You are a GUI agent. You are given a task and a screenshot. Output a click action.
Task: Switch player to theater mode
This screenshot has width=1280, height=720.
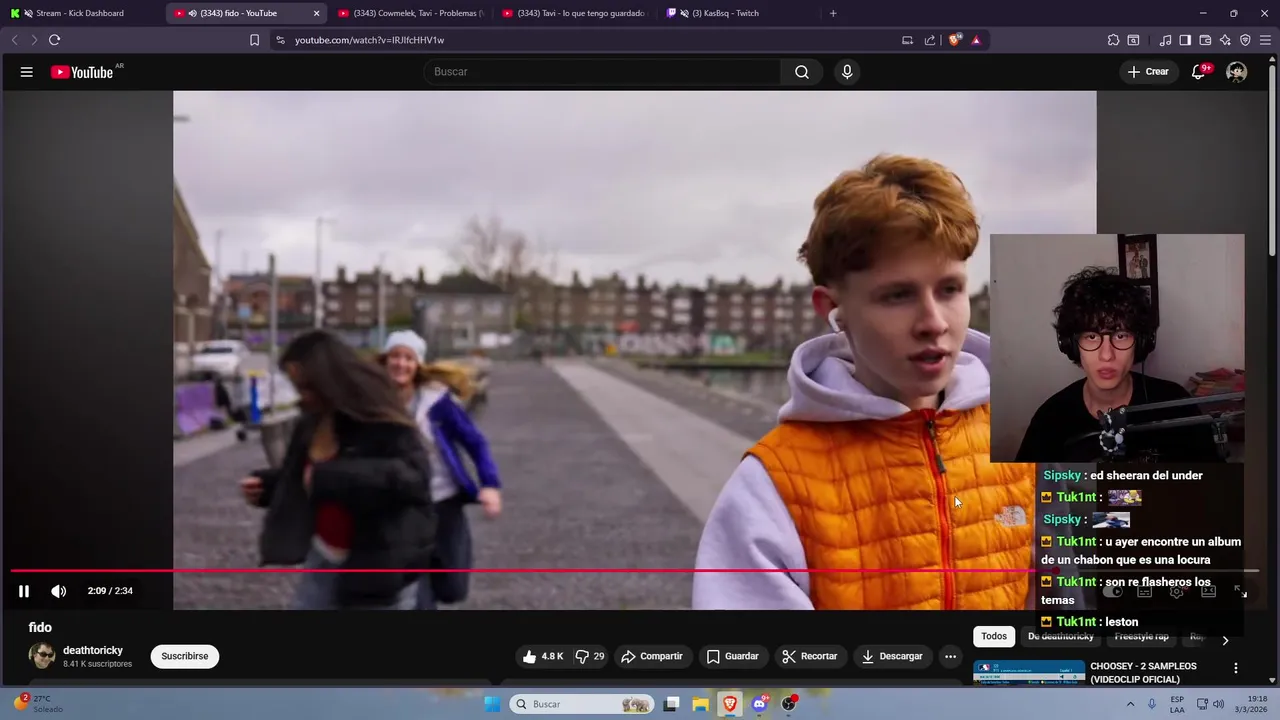coord(1208,591)
